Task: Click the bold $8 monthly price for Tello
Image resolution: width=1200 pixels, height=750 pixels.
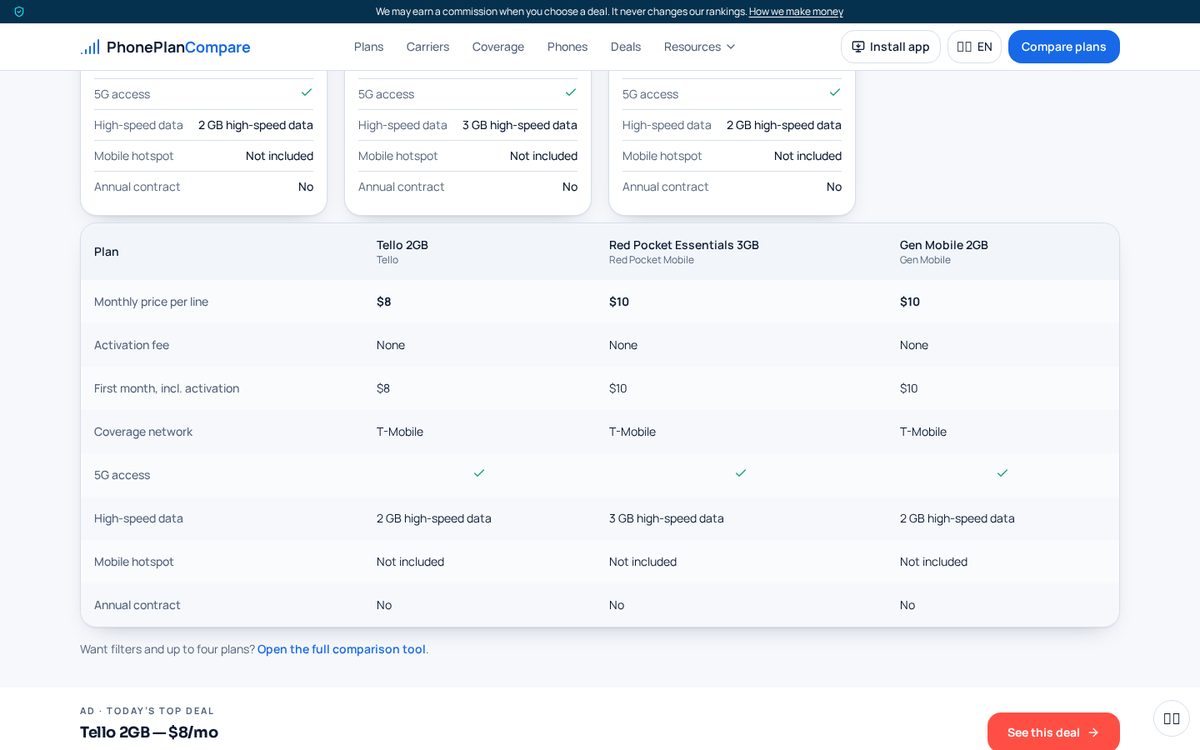Action: pyautogui.click(x=384, y=302)
